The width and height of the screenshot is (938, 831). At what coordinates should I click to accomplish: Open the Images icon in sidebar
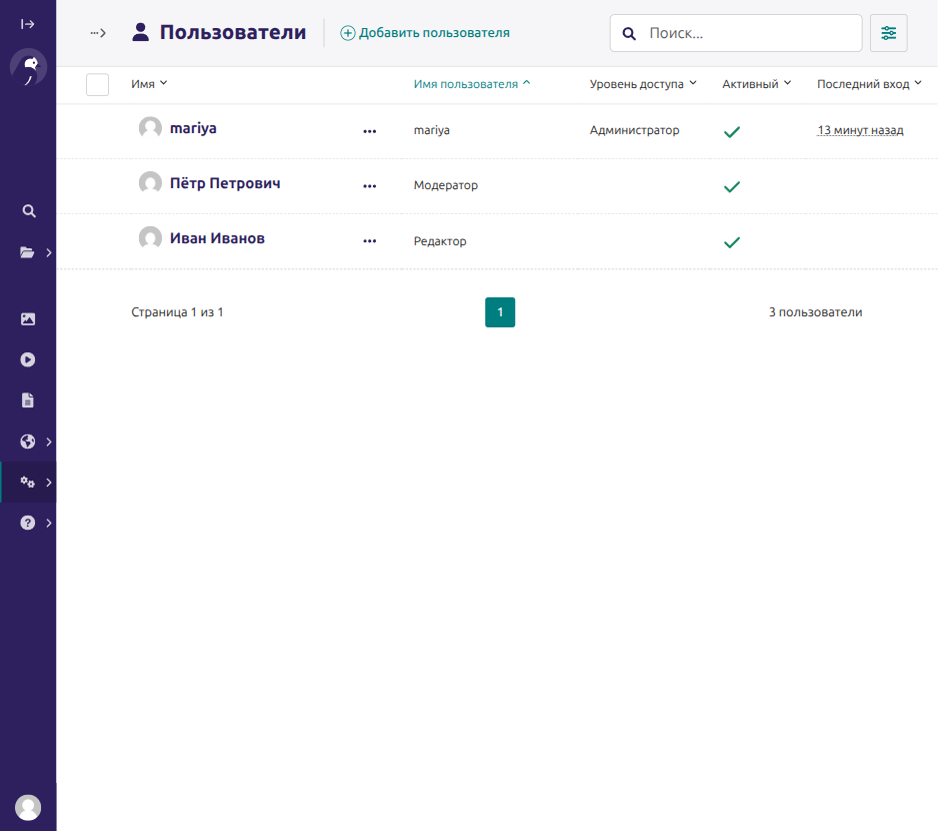pos(28,319)
